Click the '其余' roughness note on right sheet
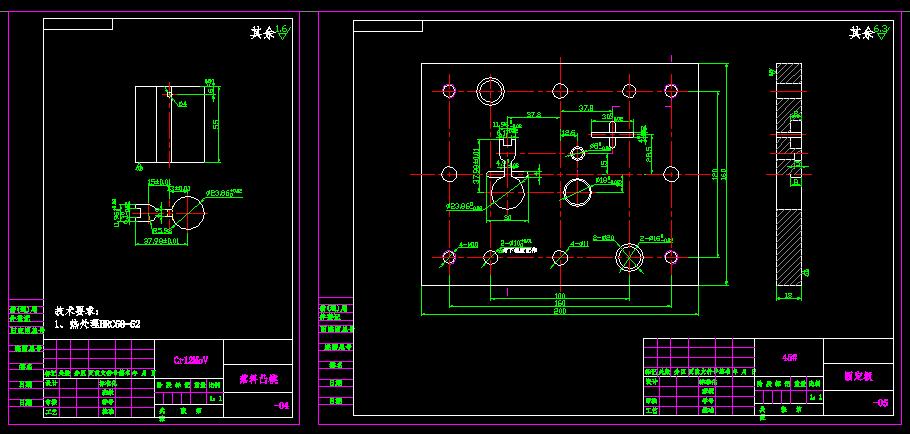Viewport: 910px width, 434px height. [x=861, y=34]
